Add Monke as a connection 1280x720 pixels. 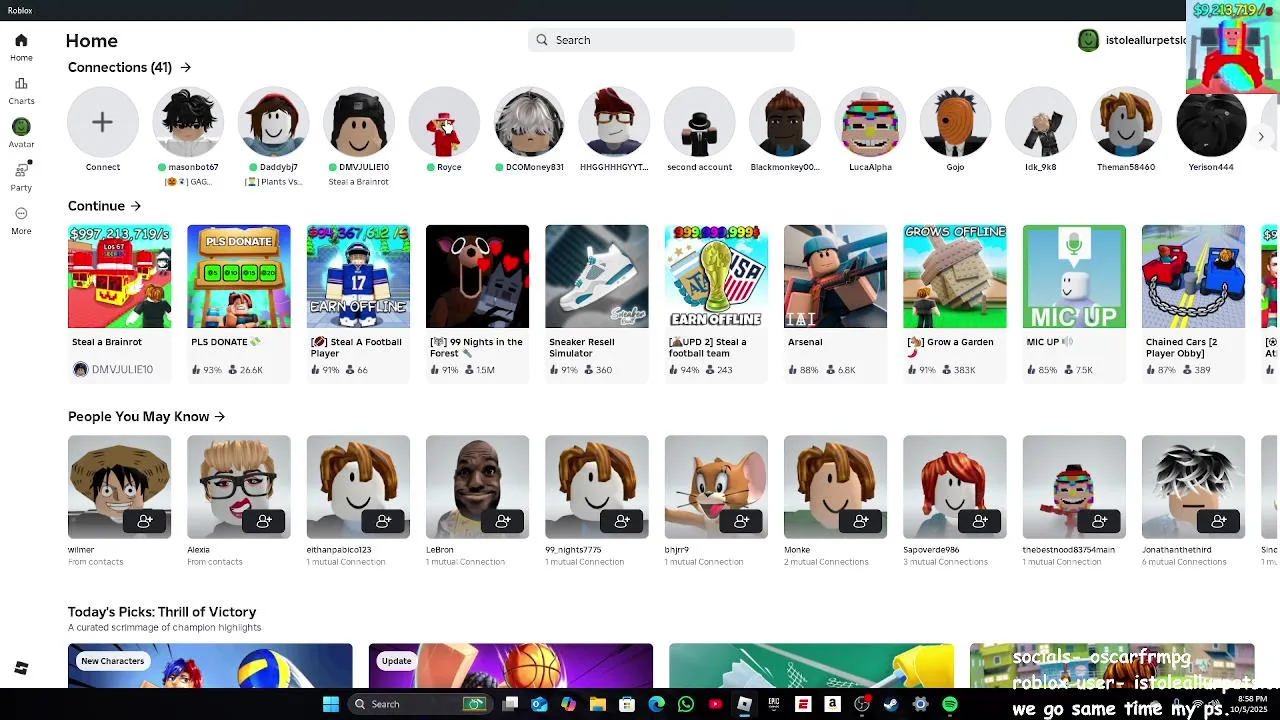click(x=861, y=521)
